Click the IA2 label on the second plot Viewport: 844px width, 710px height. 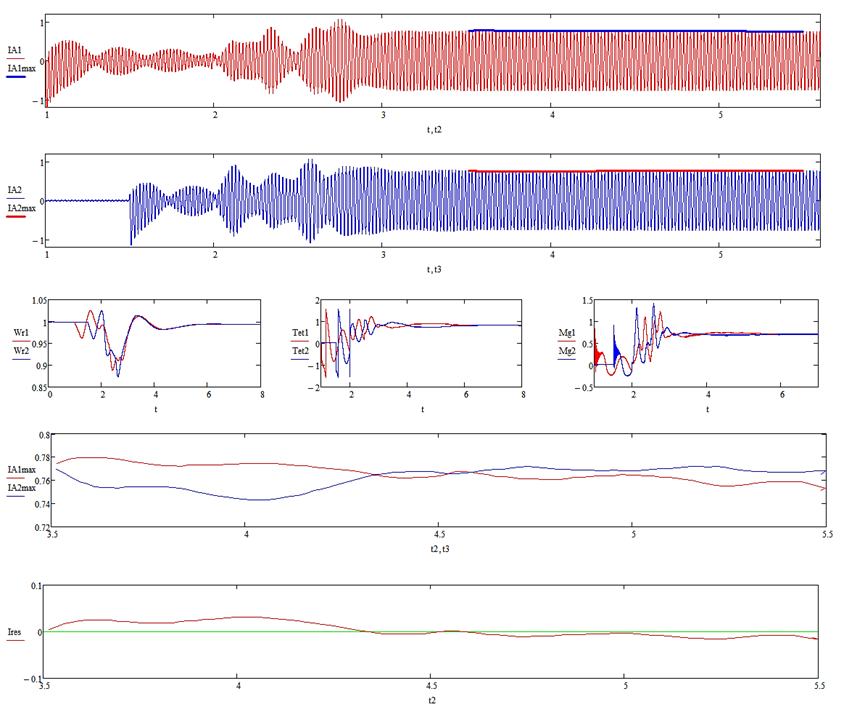(14, 189)
